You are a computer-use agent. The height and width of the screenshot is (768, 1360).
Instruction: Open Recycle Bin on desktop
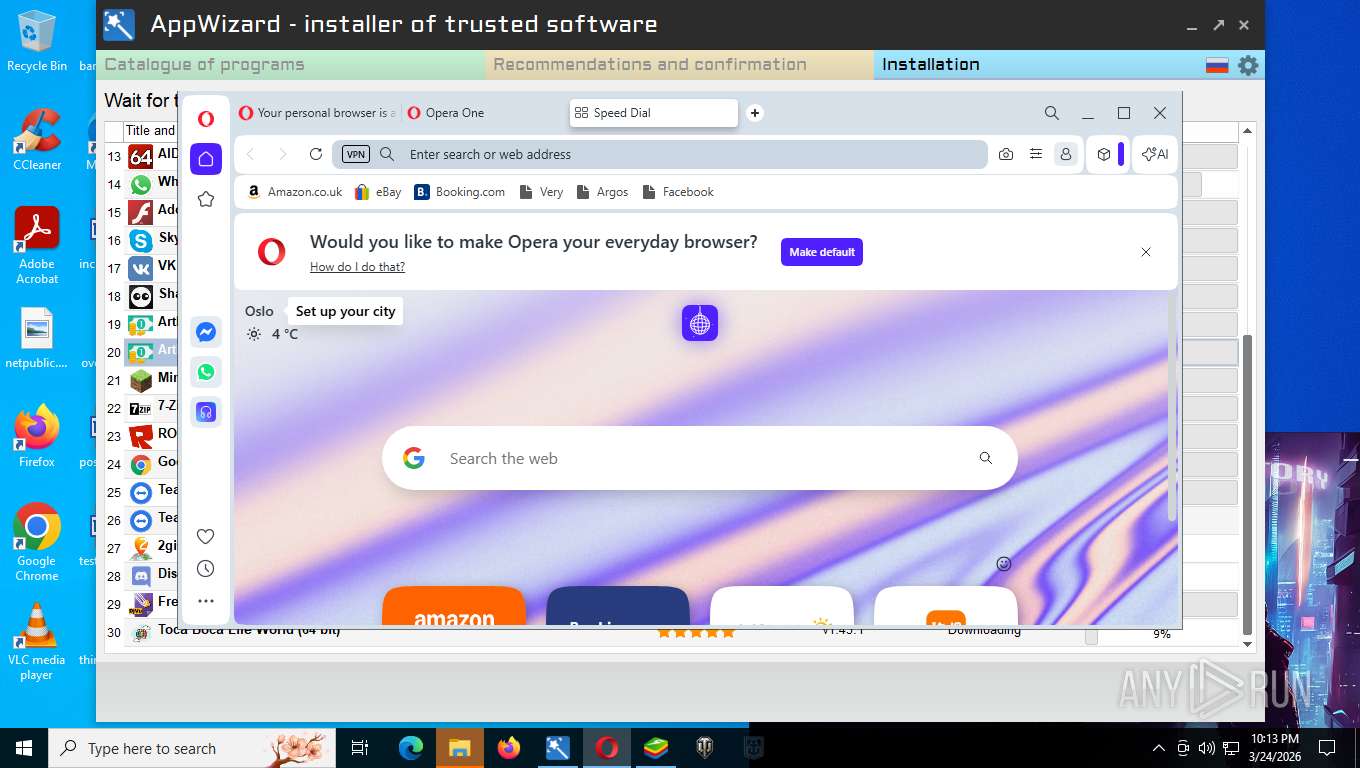(x=37, y=41)
